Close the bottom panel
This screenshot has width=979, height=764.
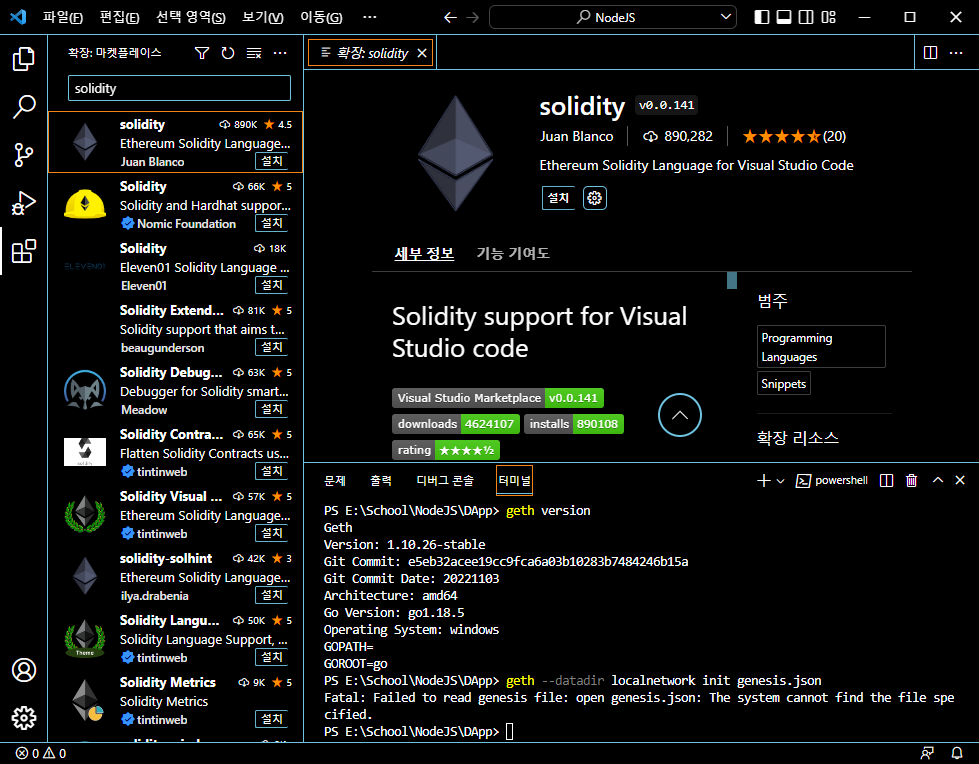960,480
